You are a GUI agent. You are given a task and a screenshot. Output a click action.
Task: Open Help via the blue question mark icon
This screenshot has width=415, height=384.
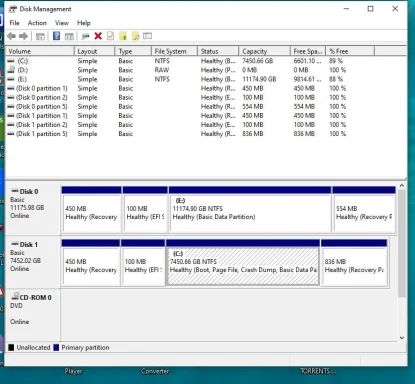(x=57, y=36)
